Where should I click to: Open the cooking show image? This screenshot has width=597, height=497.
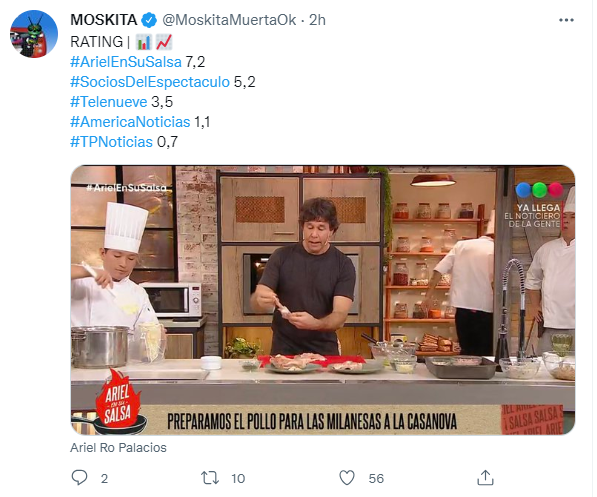point(323,300)
